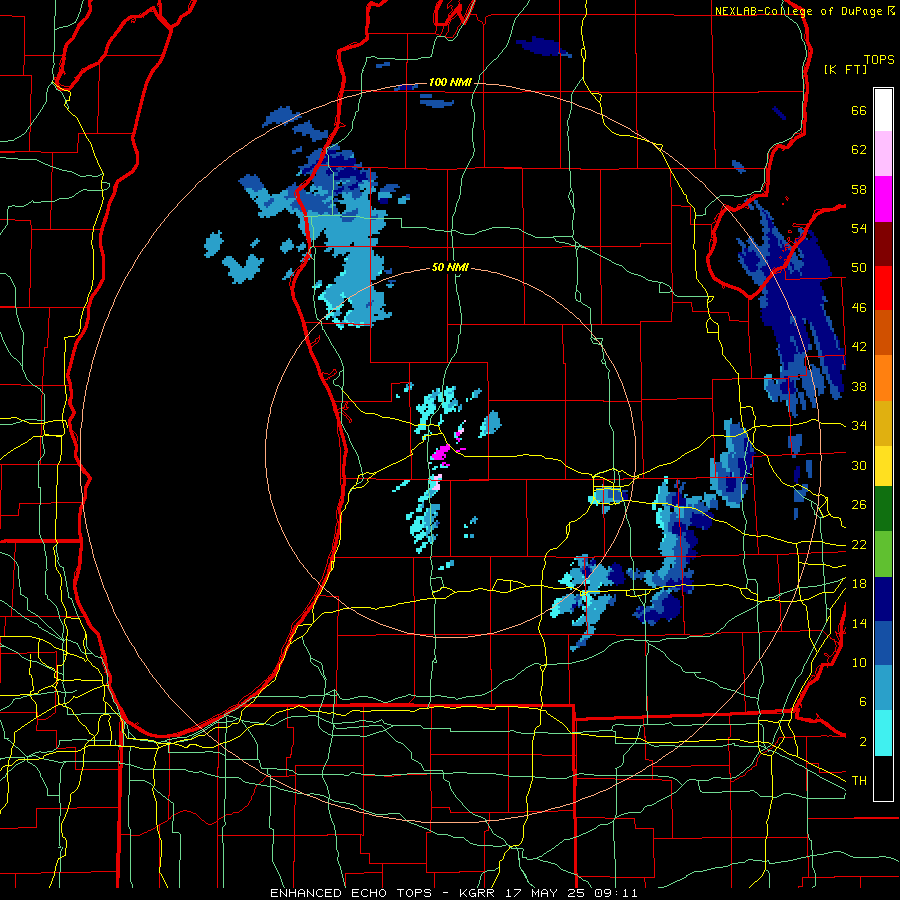Click the white 66 kft legend swatch

click(883, 110)
